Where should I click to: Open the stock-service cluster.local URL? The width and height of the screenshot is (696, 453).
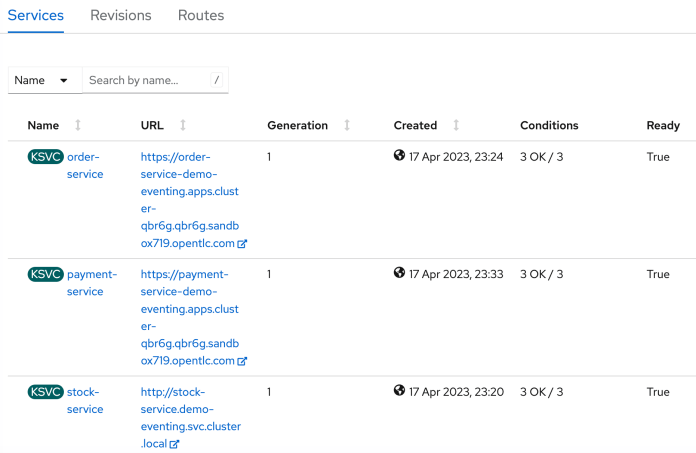191,418
